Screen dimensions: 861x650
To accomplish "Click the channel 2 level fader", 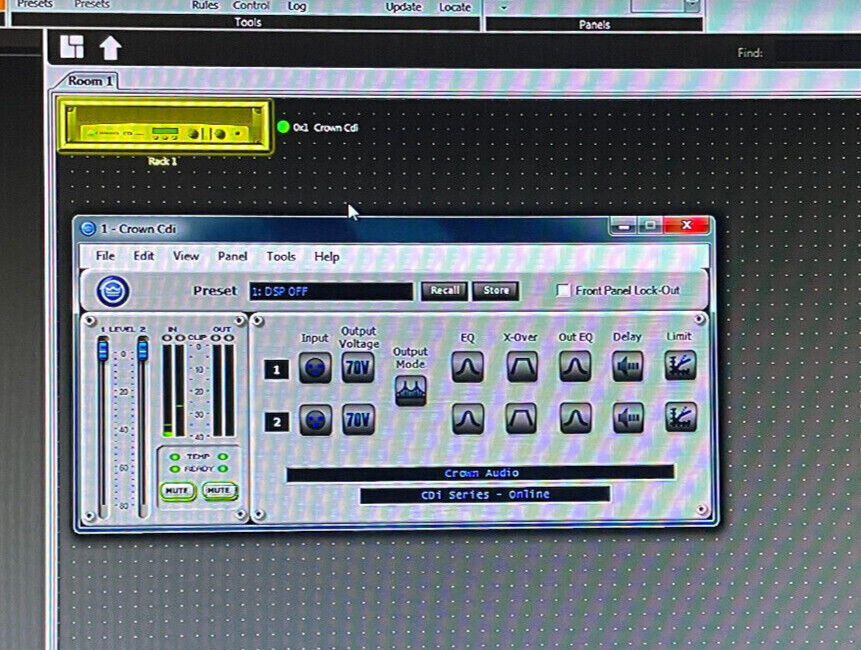I will (143, 349).
